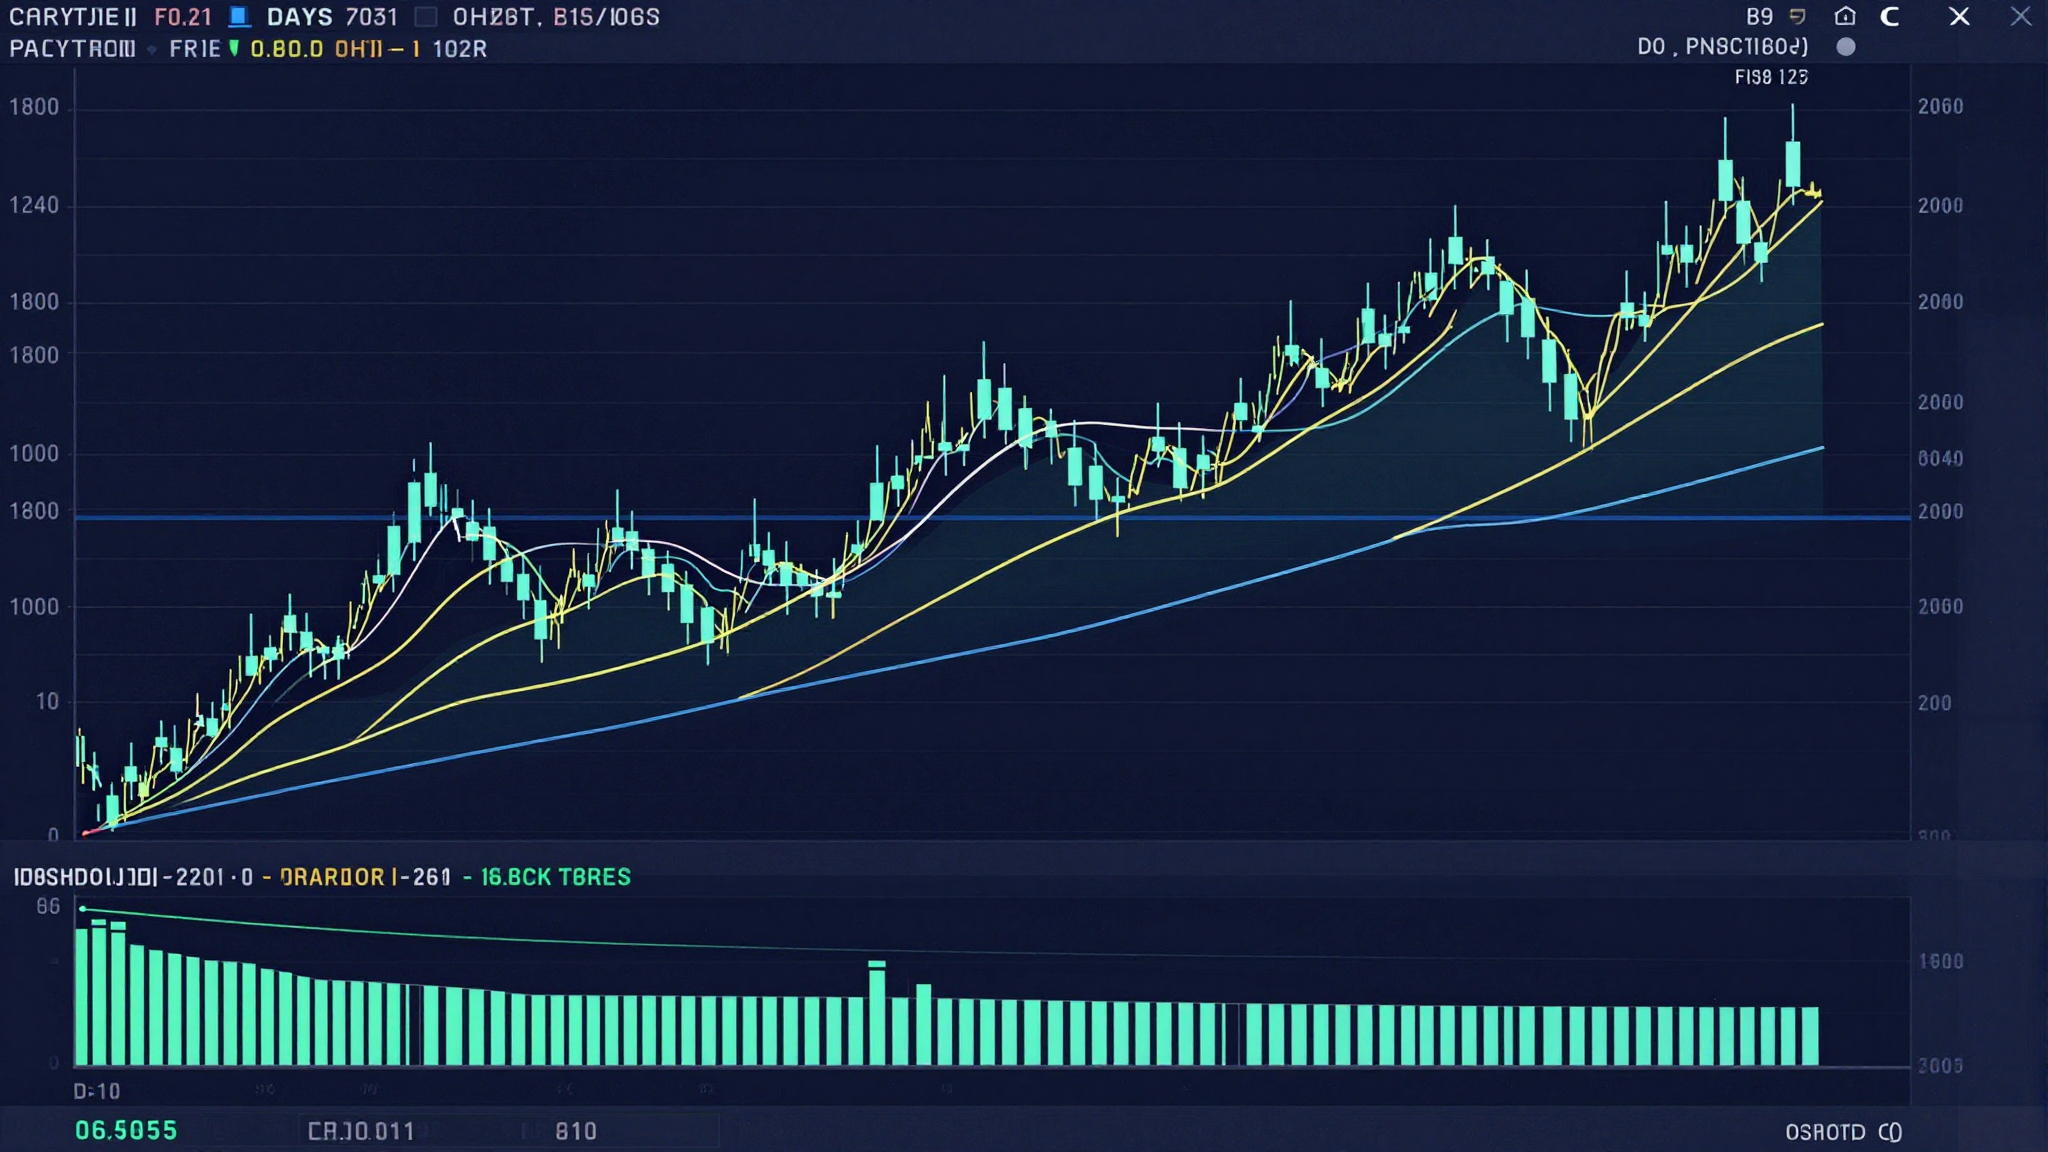Click the crescent C icon in the top bar
2048x1152 pixels.
tap(1890, 16)
